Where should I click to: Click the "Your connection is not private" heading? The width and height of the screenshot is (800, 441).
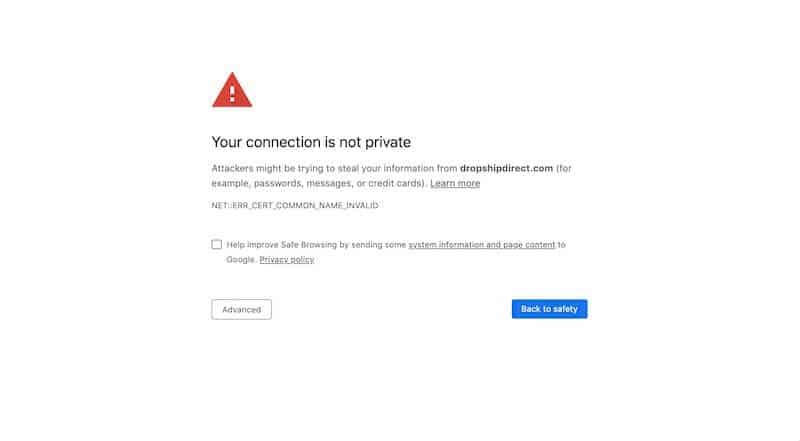(x=311, y=142)
